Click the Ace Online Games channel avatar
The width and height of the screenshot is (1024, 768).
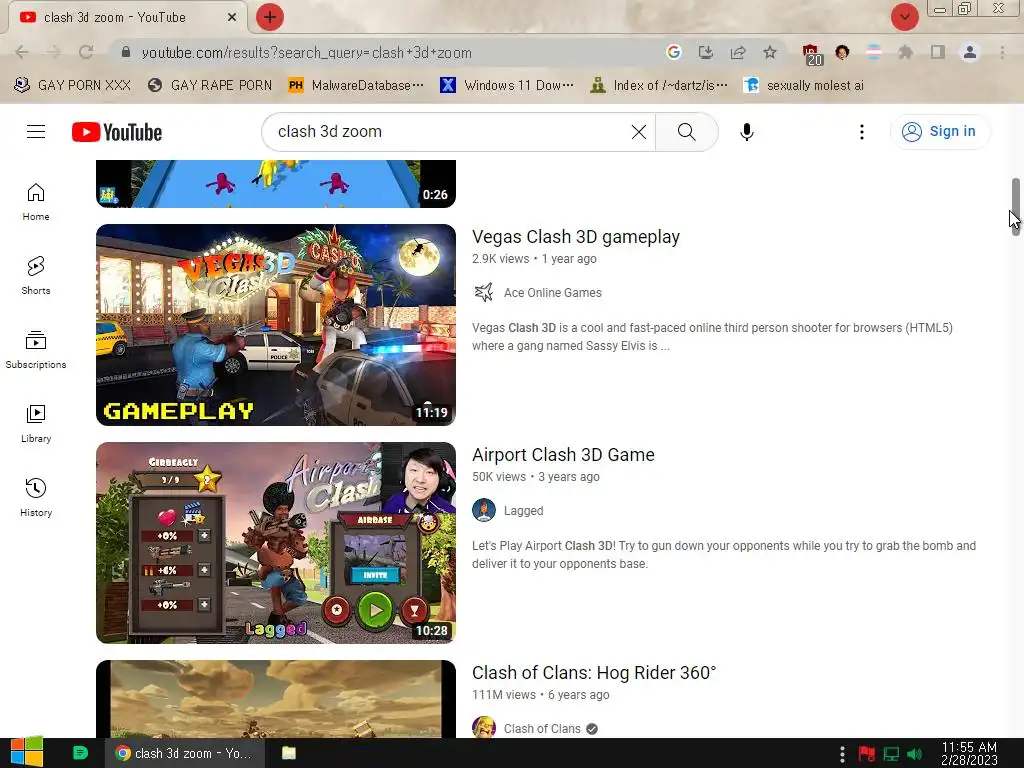(x=484, y=293)
